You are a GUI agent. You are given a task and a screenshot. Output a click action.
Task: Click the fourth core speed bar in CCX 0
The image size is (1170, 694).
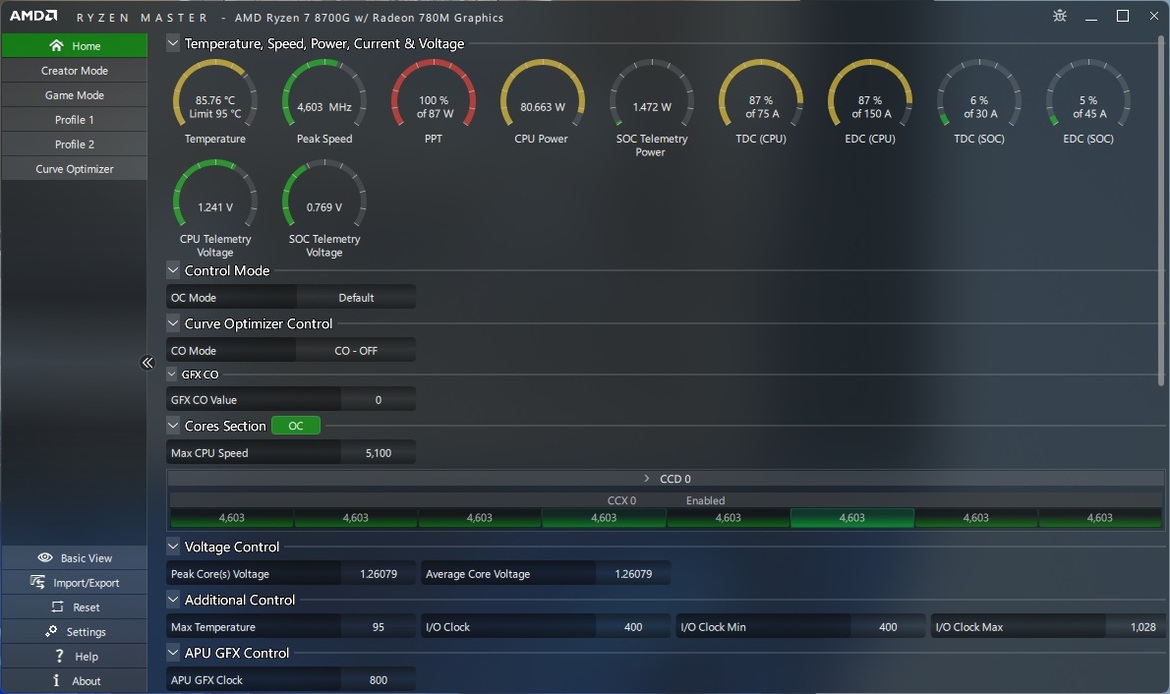click(x=604, y=518)
